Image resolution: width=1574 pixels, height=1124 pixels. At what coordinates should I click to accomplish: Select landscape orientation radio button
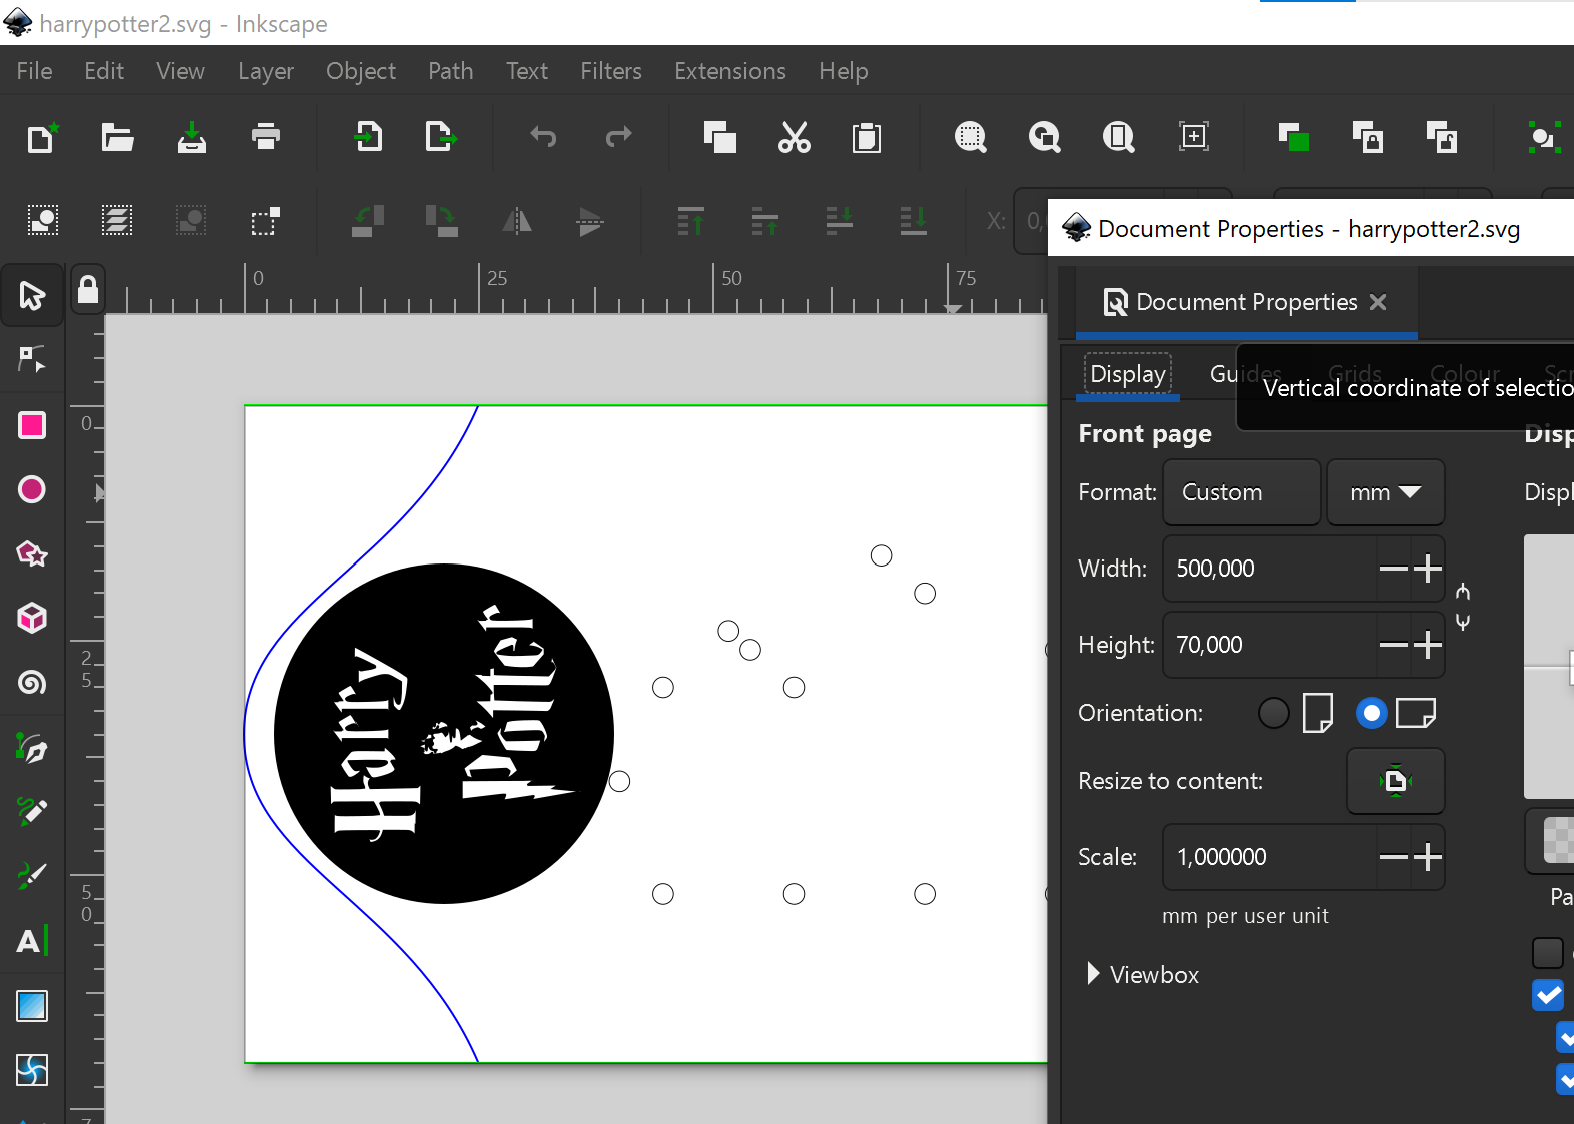[x=1371, y=713]
